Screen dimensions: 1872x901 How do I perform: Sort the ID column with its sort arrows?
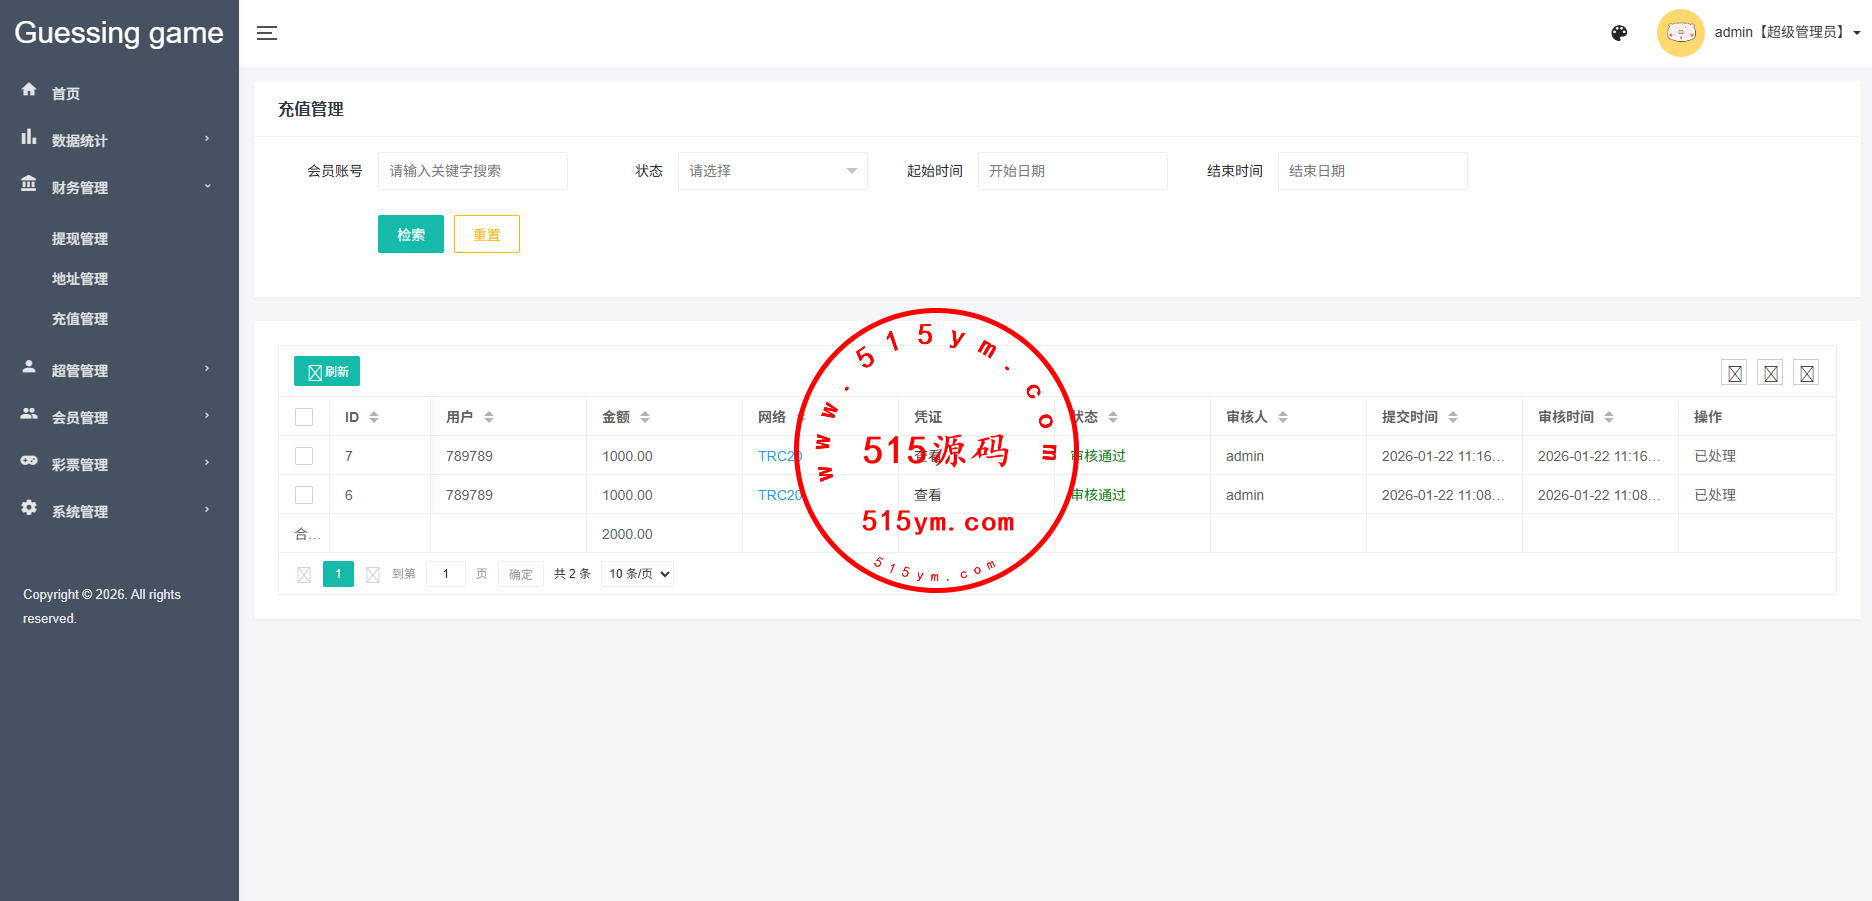pyautogui.click(x=374, y=417)
